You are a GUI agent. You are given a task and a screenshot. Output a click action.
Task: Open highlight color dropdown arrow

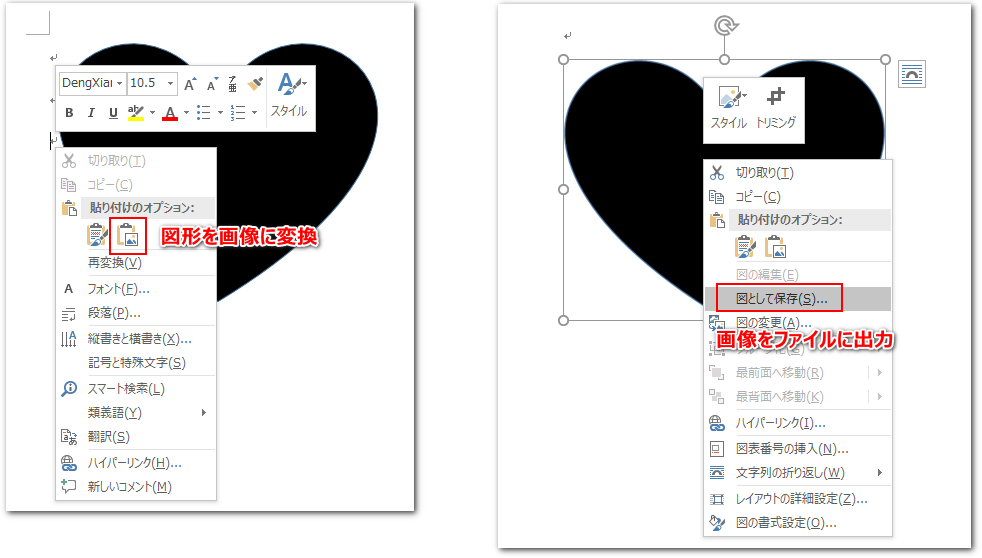(x=152, y=113)
